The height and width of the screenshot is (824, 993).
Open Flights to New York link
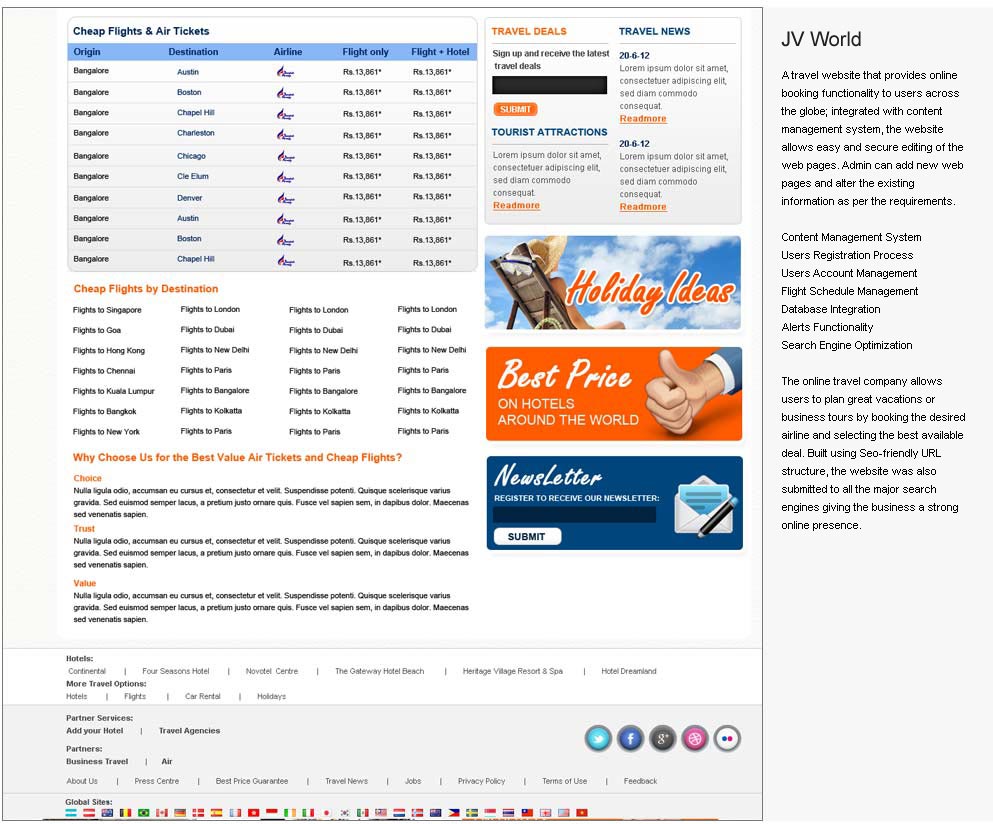click(x=106, y=431)
